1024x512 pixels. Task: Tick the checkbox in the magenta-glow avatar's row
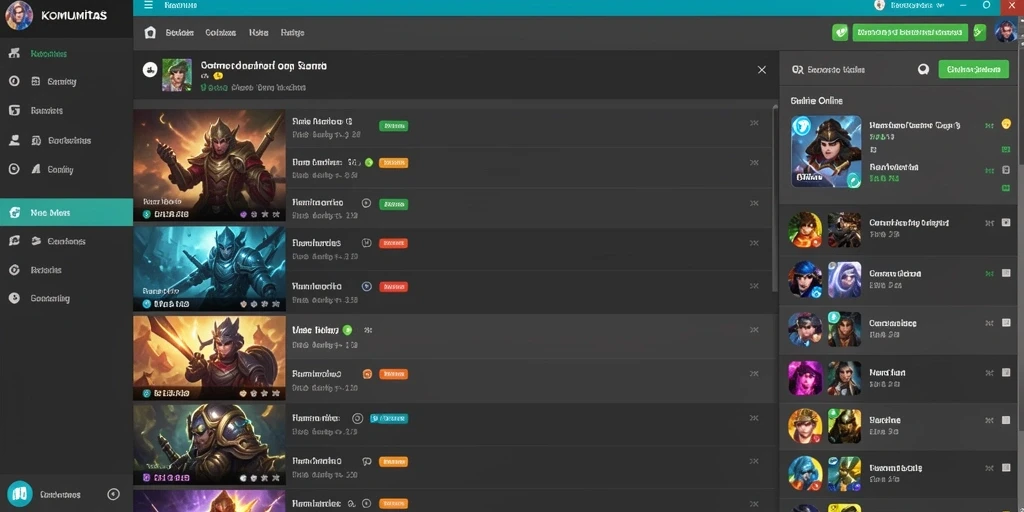click(1006, 373)
